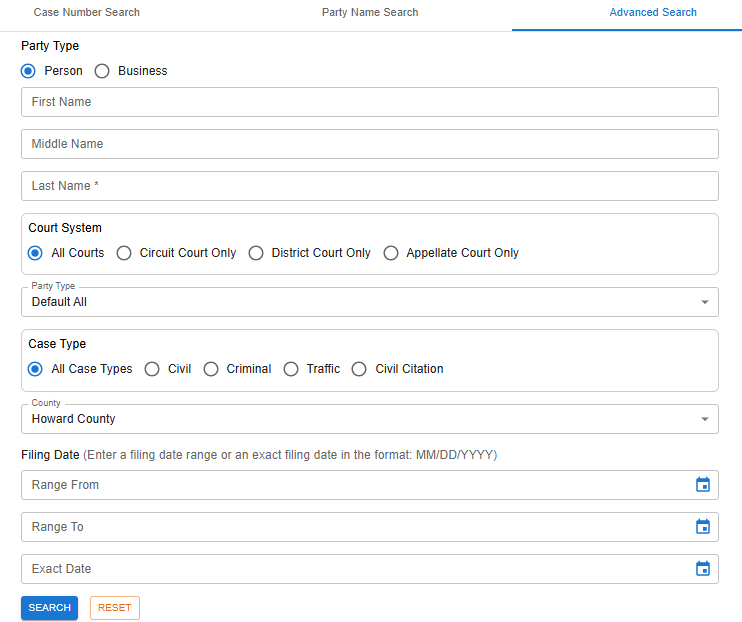Open calendar picker for Range From
Screen dimensions: 742x622
702,485
